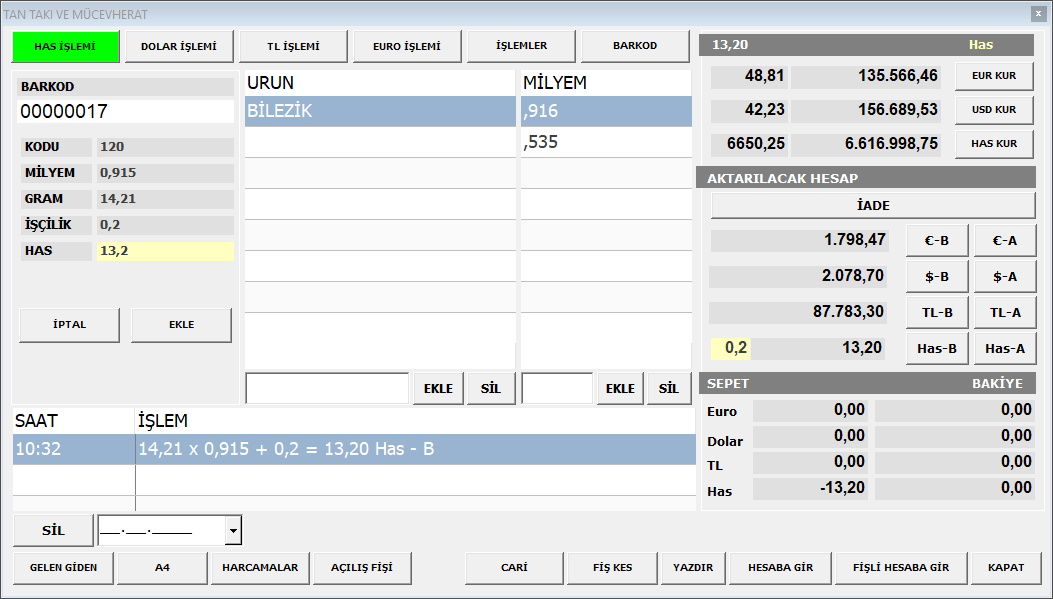The image size is (1053, 599).
Task: Open the DOLAR İŞLEMİ tab
Action: coord(179,46)
